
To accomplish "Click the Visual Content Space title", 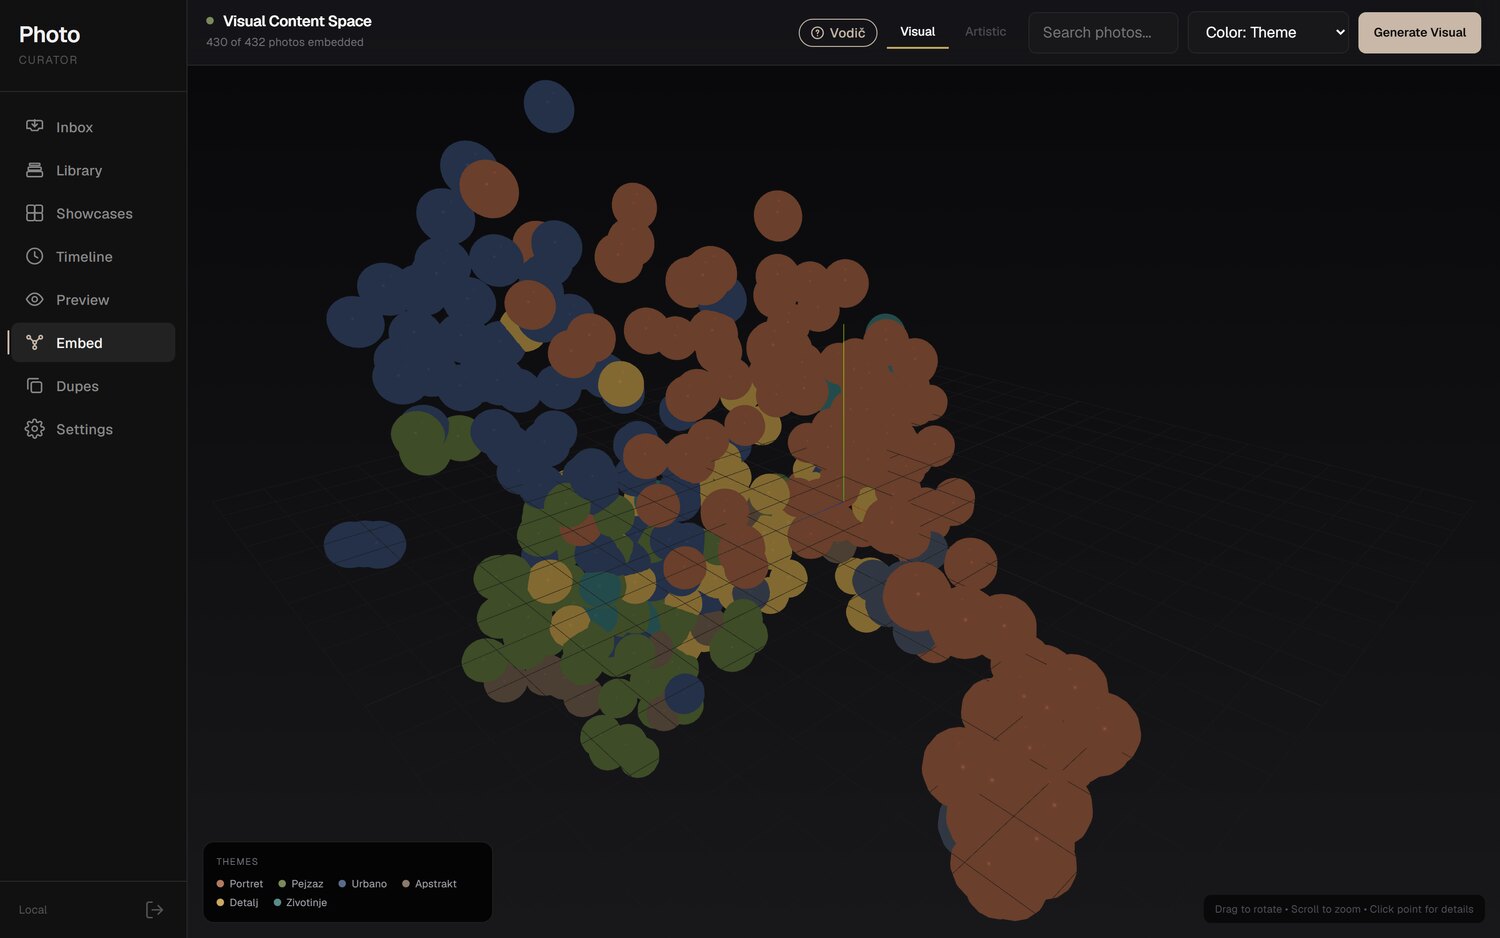I will point(297,21).
